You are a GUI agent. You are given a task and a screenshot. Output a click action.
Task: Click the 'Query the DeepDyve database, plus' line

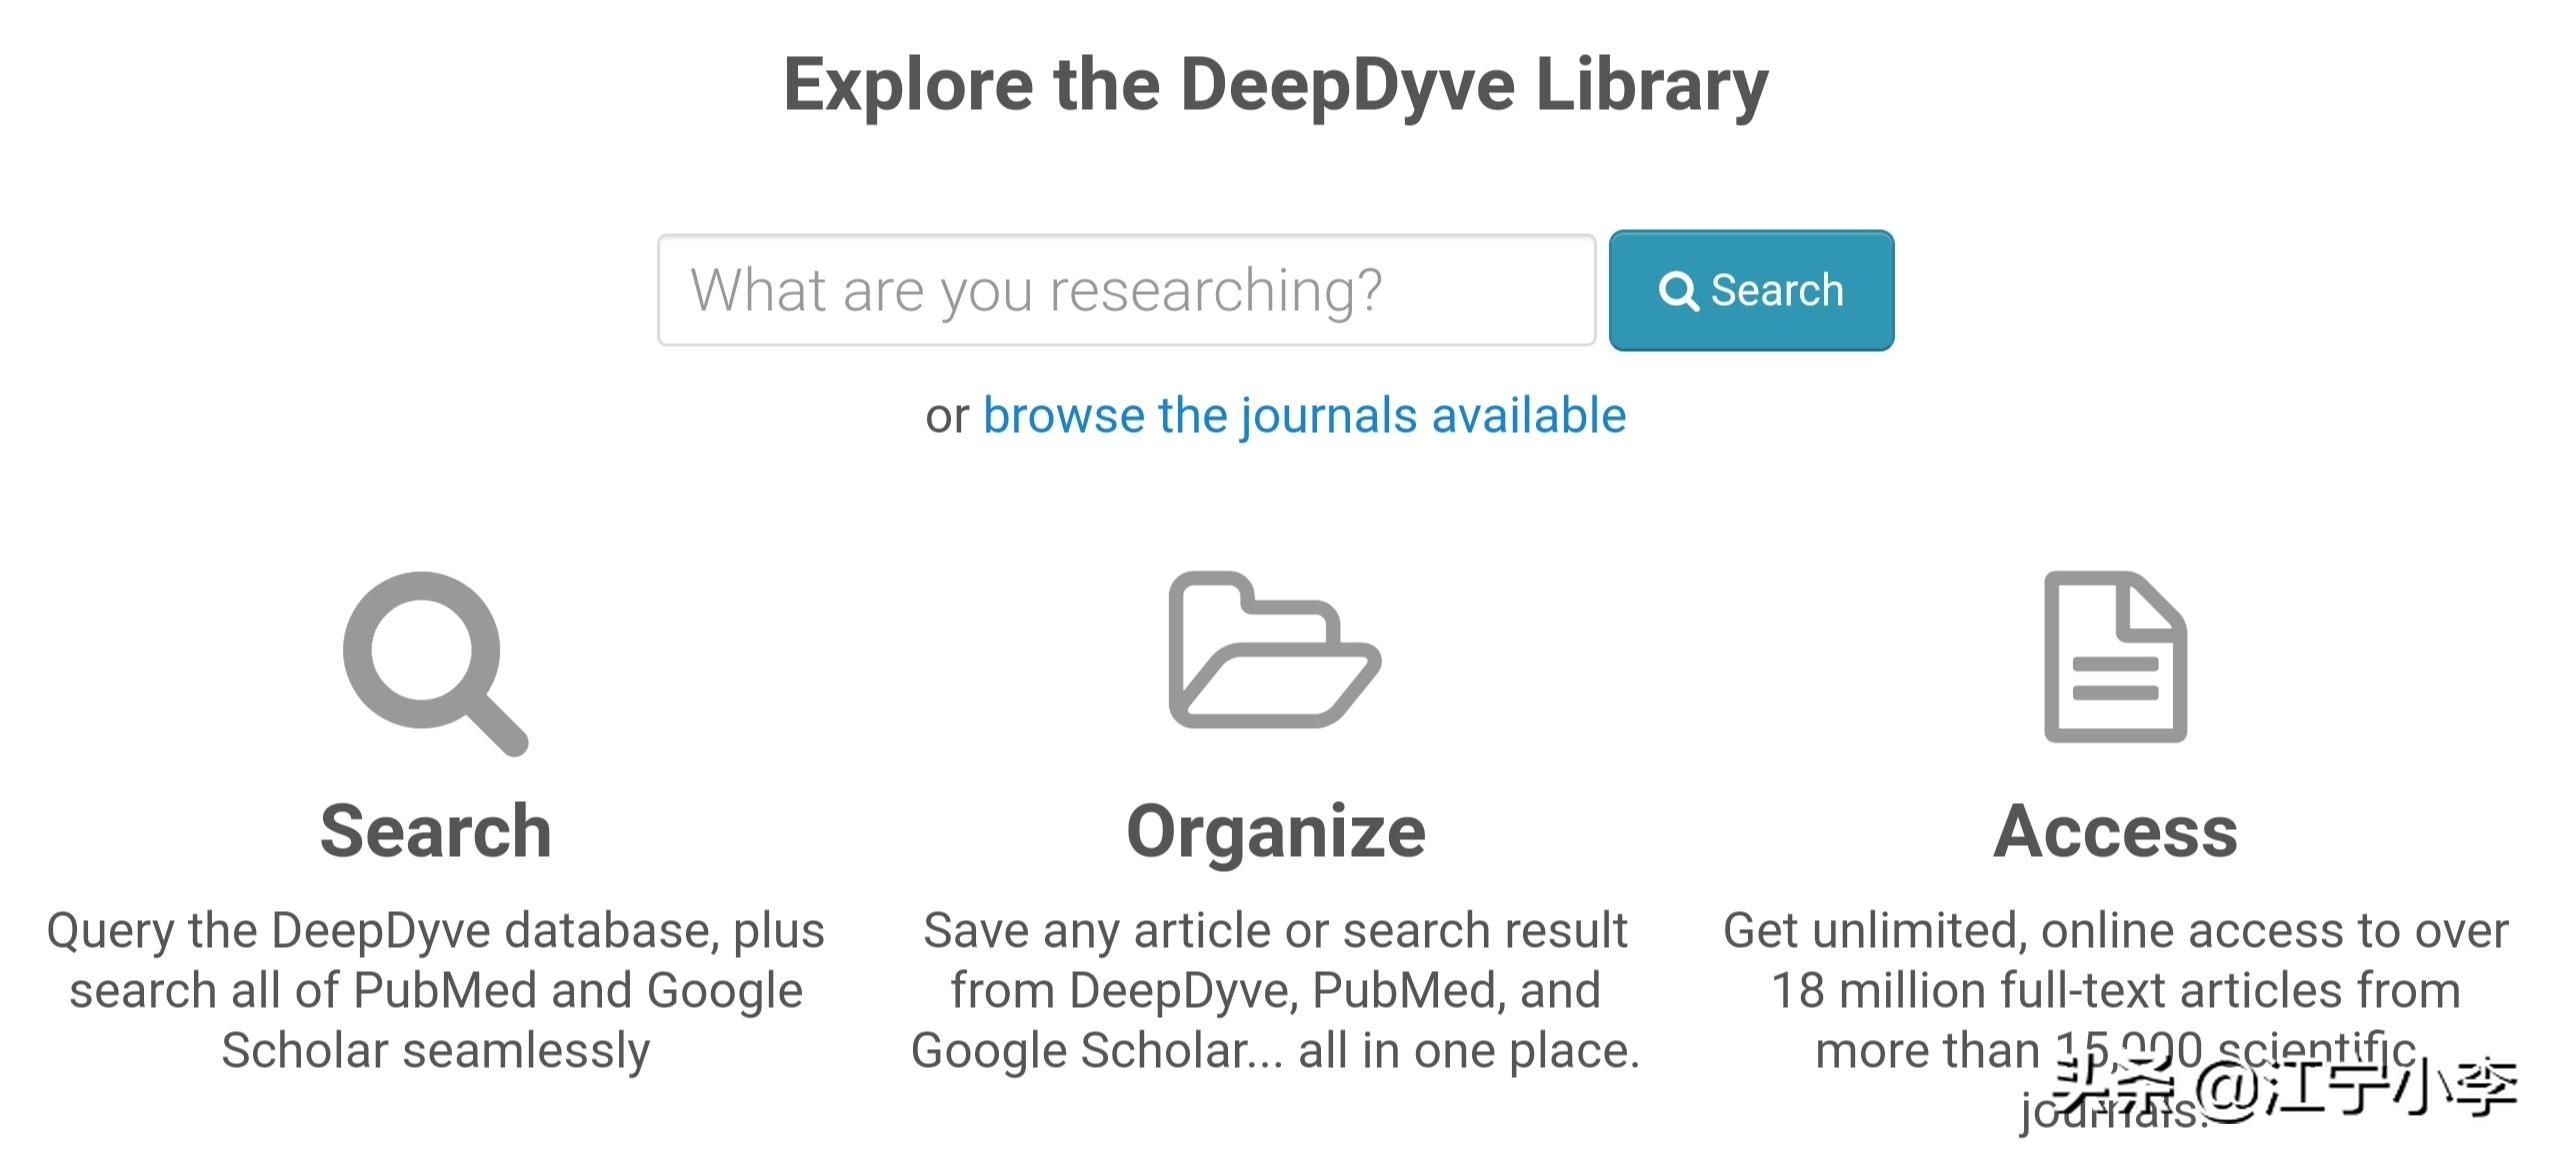(435, 931)
